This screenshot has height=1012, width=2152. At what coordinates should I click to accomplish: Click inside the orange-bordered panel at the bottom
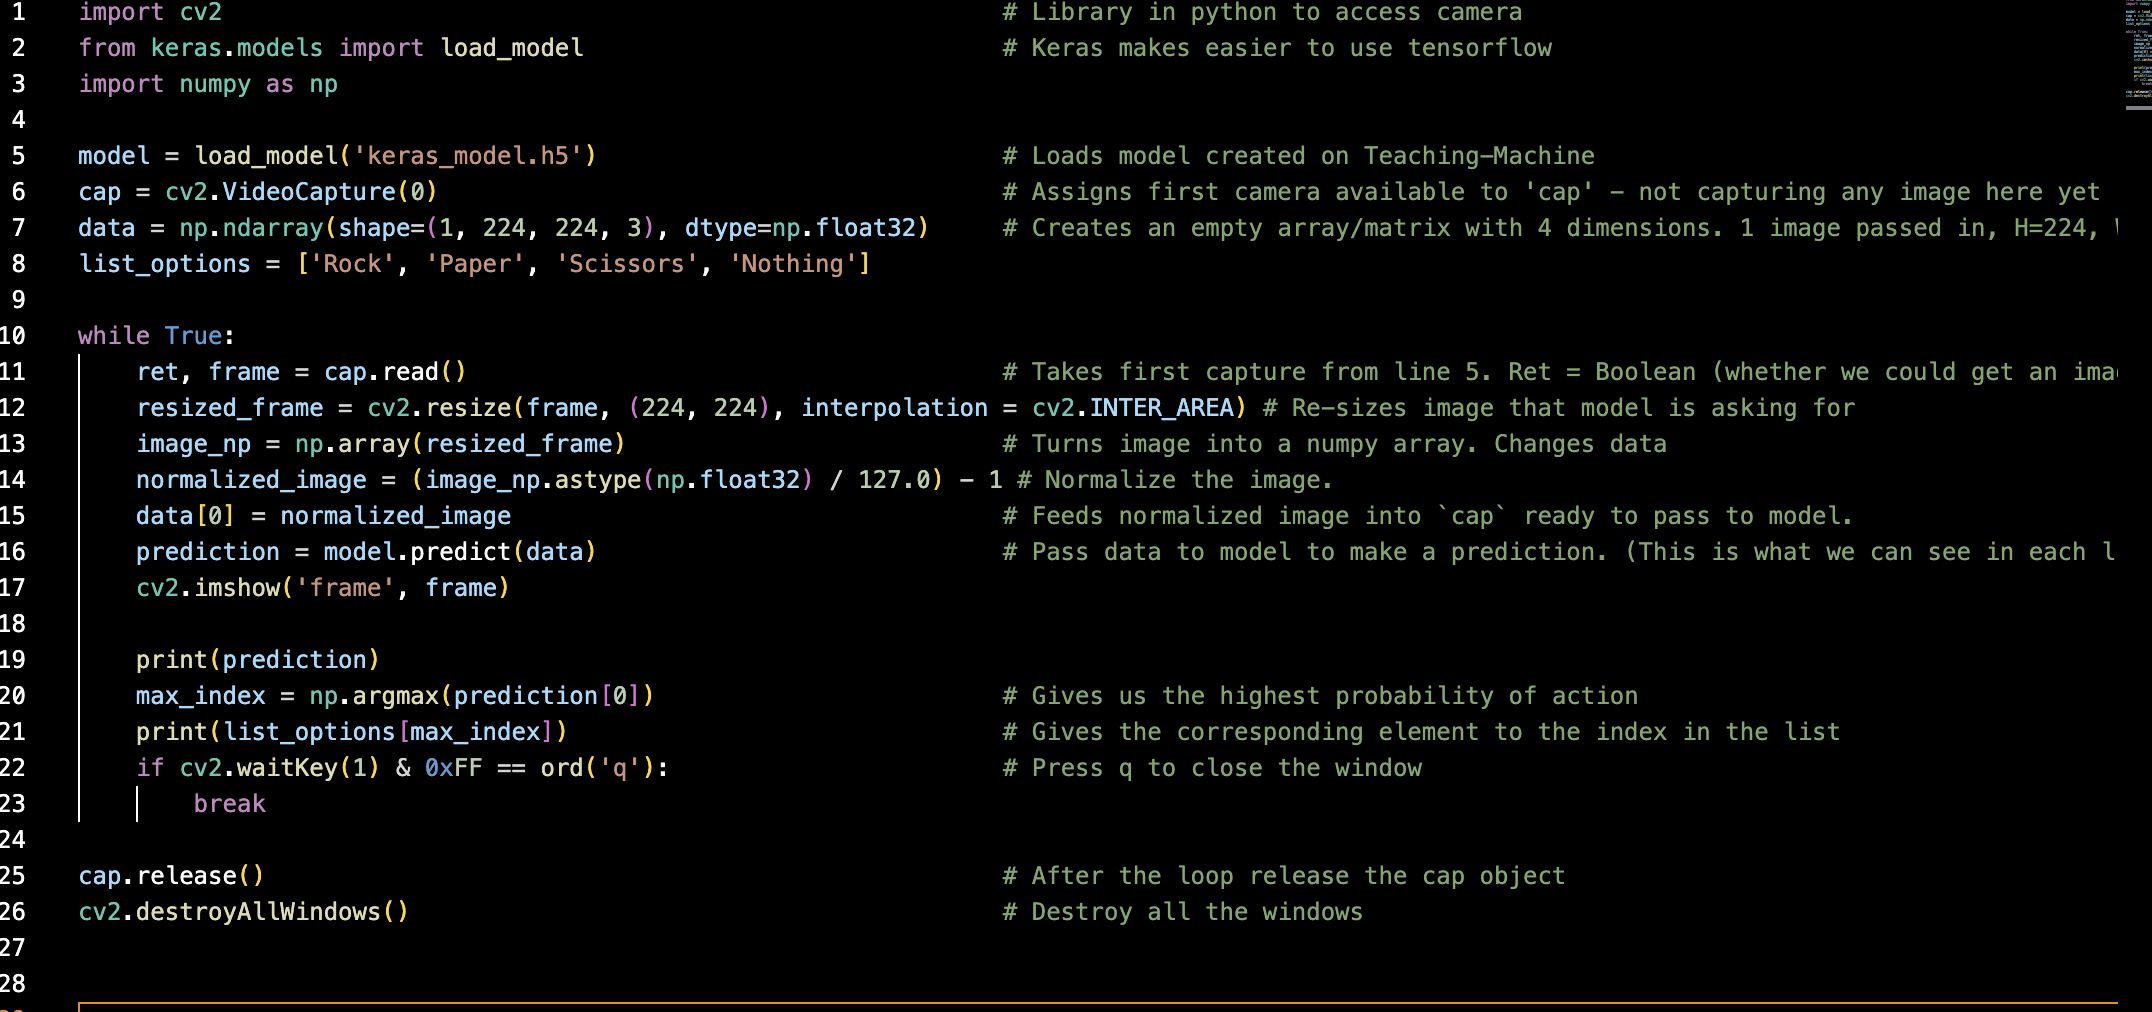(x=1000, y=1006)
